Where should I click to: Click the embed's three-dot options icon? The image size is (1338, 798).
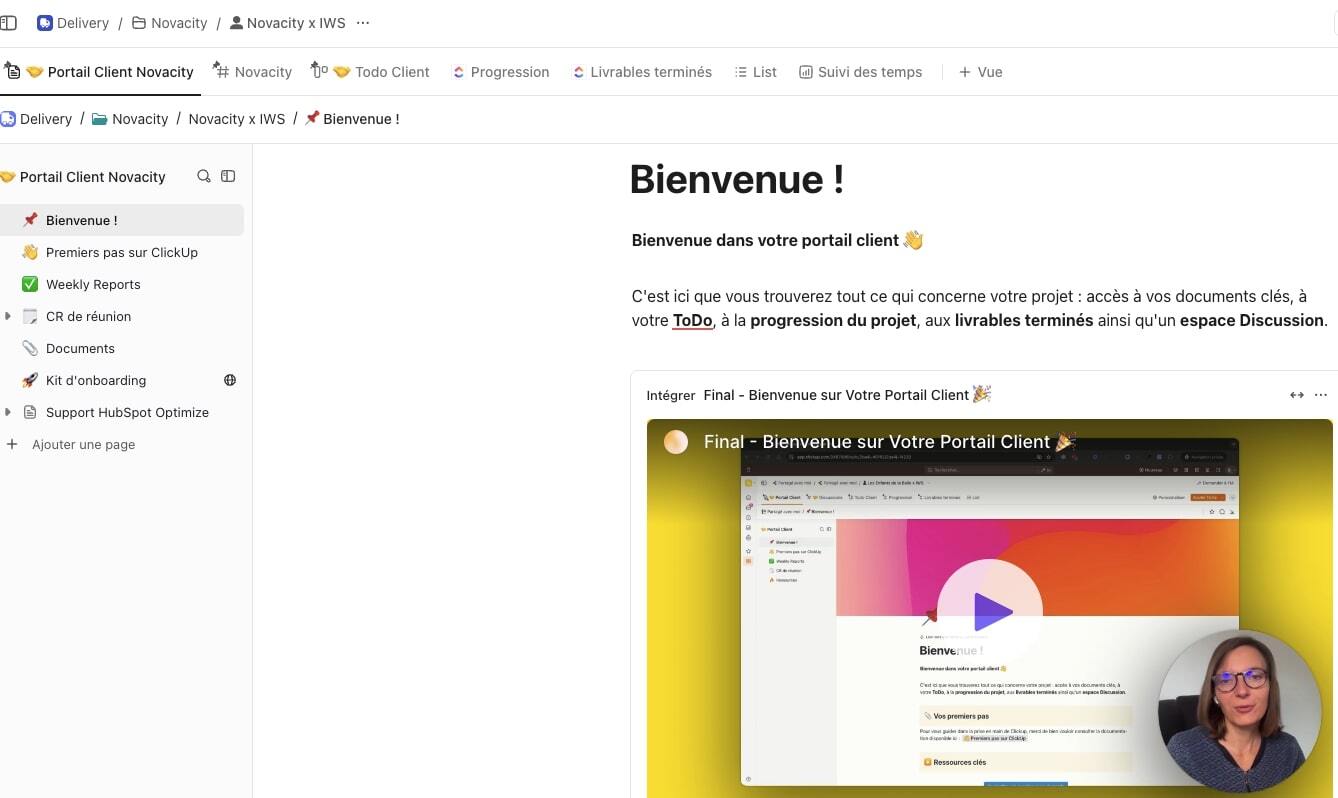(1320, 395)
